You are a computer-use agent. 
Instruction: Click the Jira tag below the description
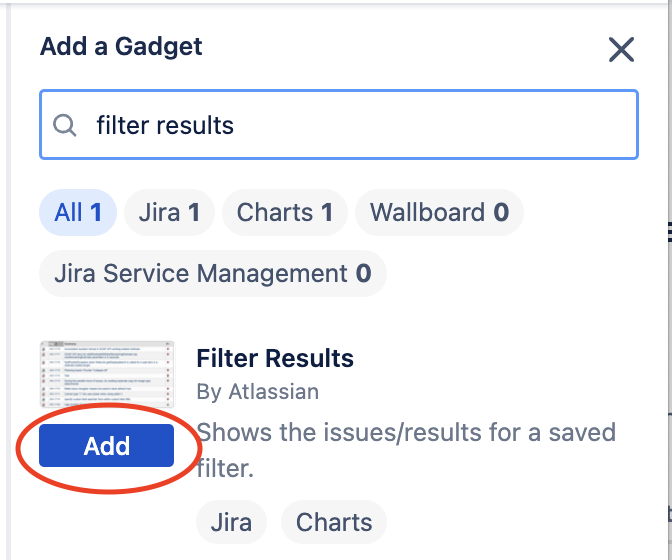[x=231, y=522]
